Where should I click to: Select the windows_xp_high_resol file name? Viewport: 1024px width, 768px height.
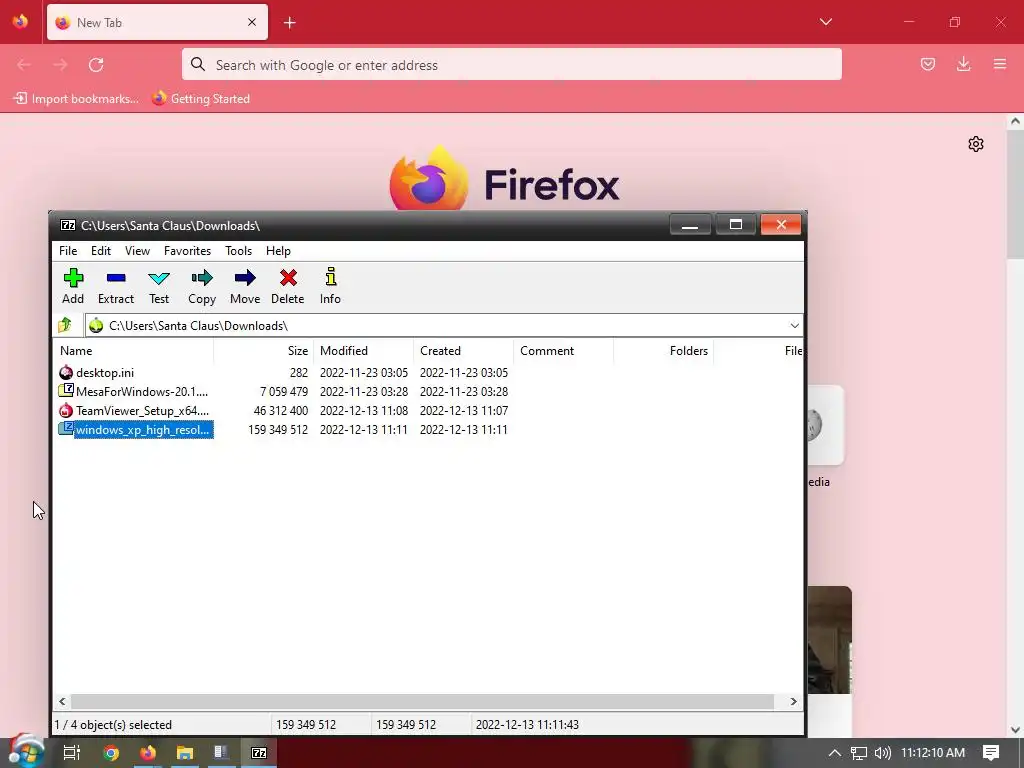coord(142,430)
